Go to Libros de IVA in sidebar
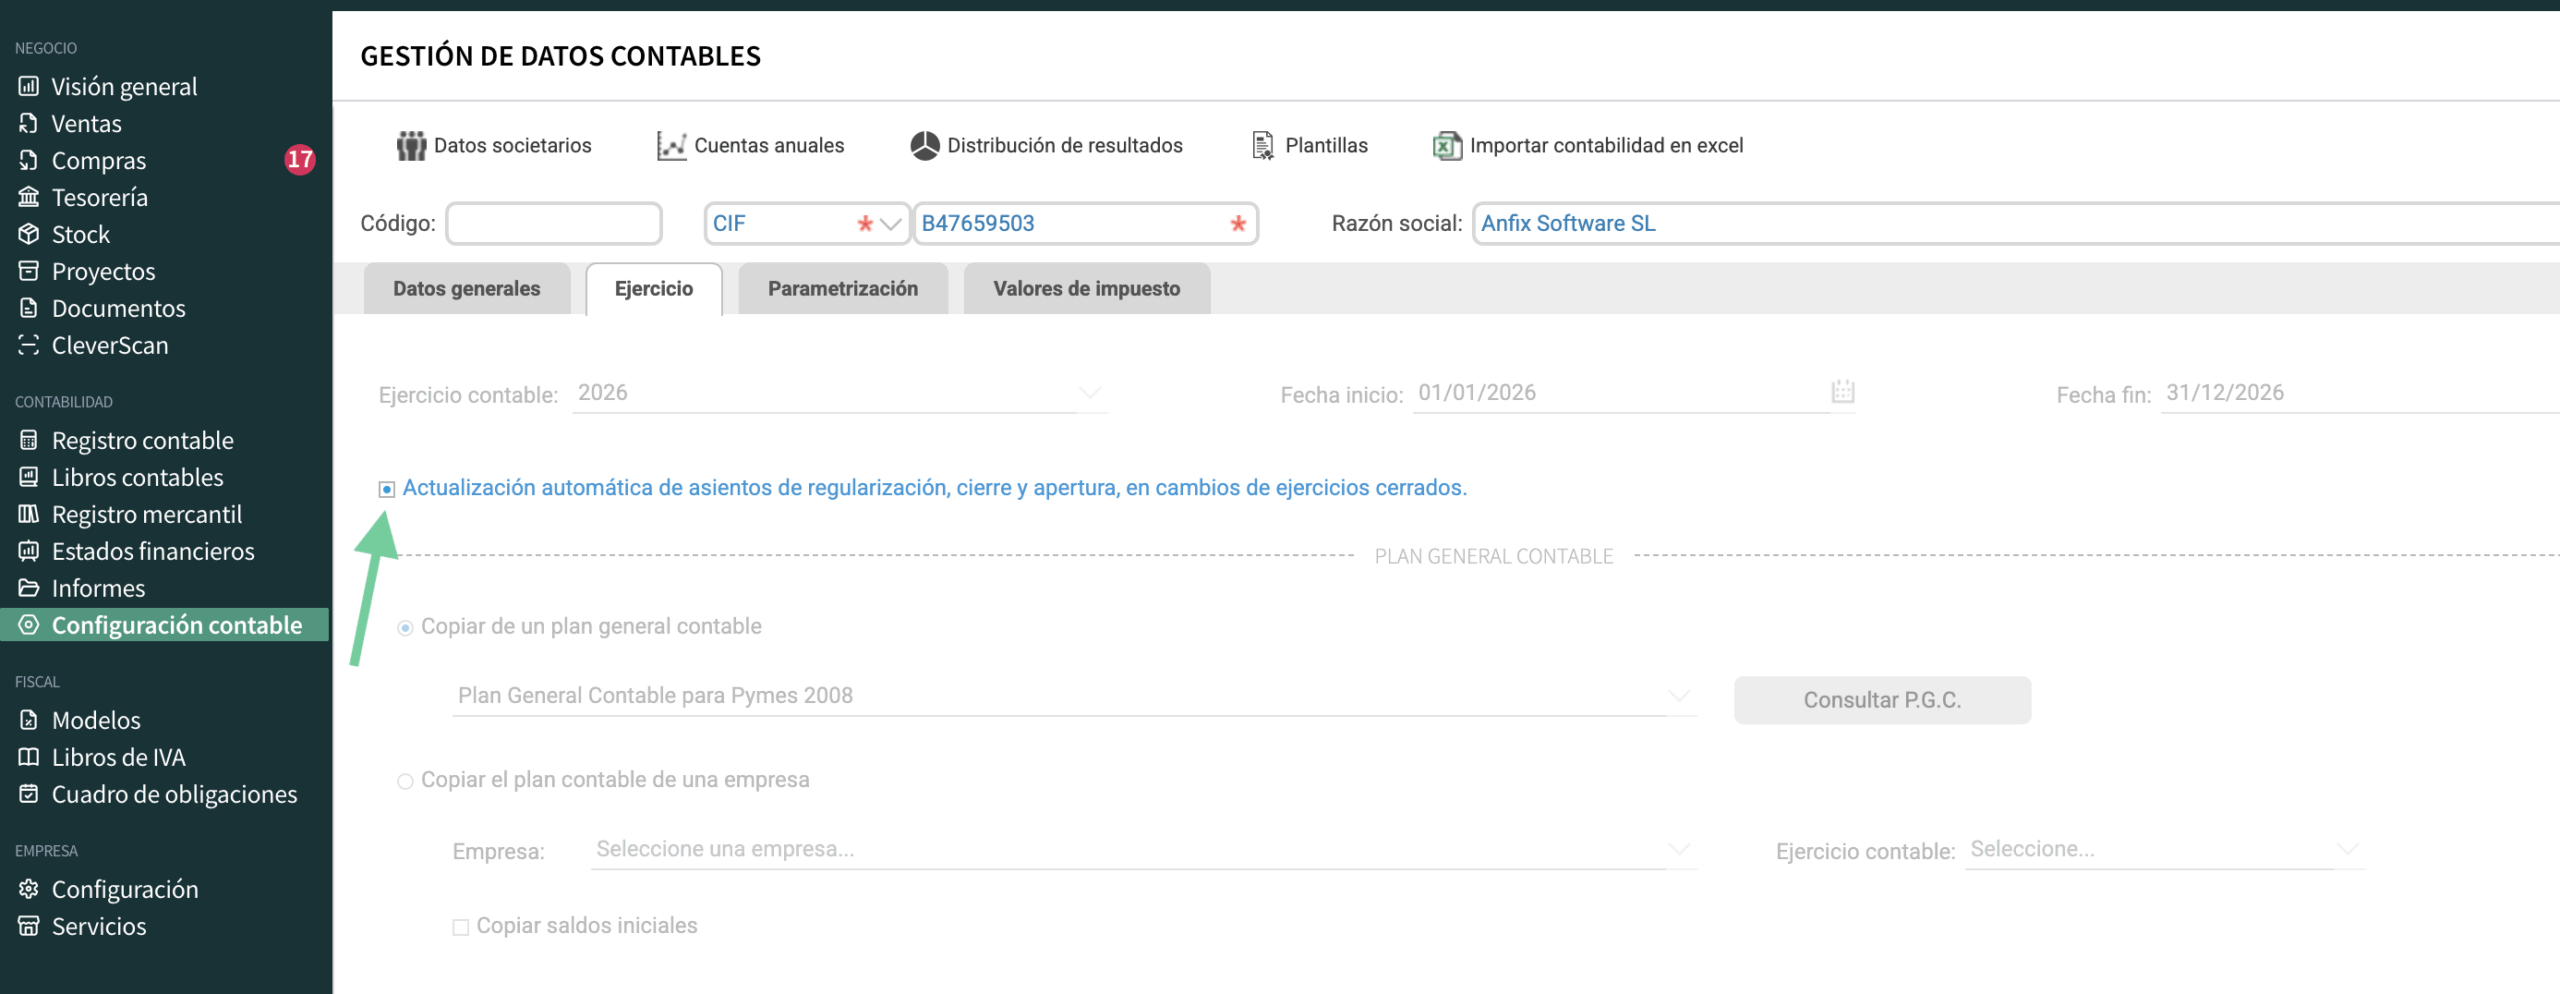This screenshot has height=994, width=2560. click(x=118, y=757)
